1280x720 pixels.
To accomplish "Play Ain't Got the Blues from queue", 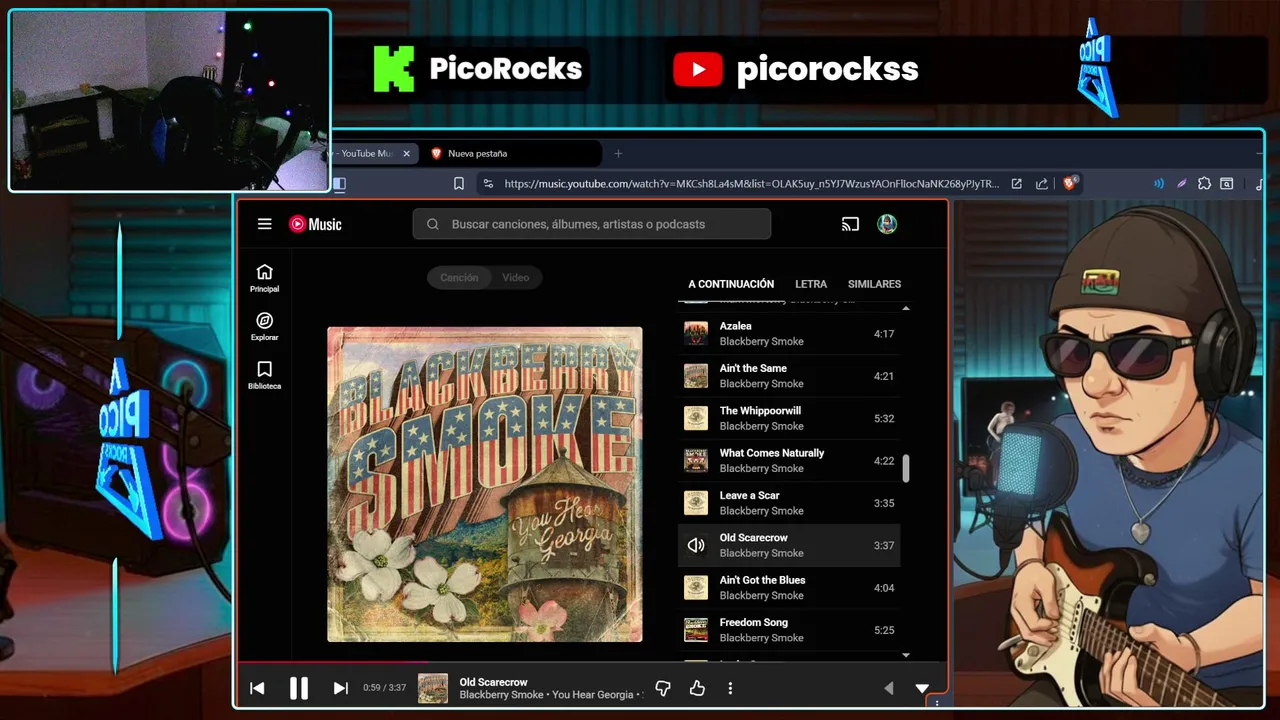I will [x=789, y=588].
